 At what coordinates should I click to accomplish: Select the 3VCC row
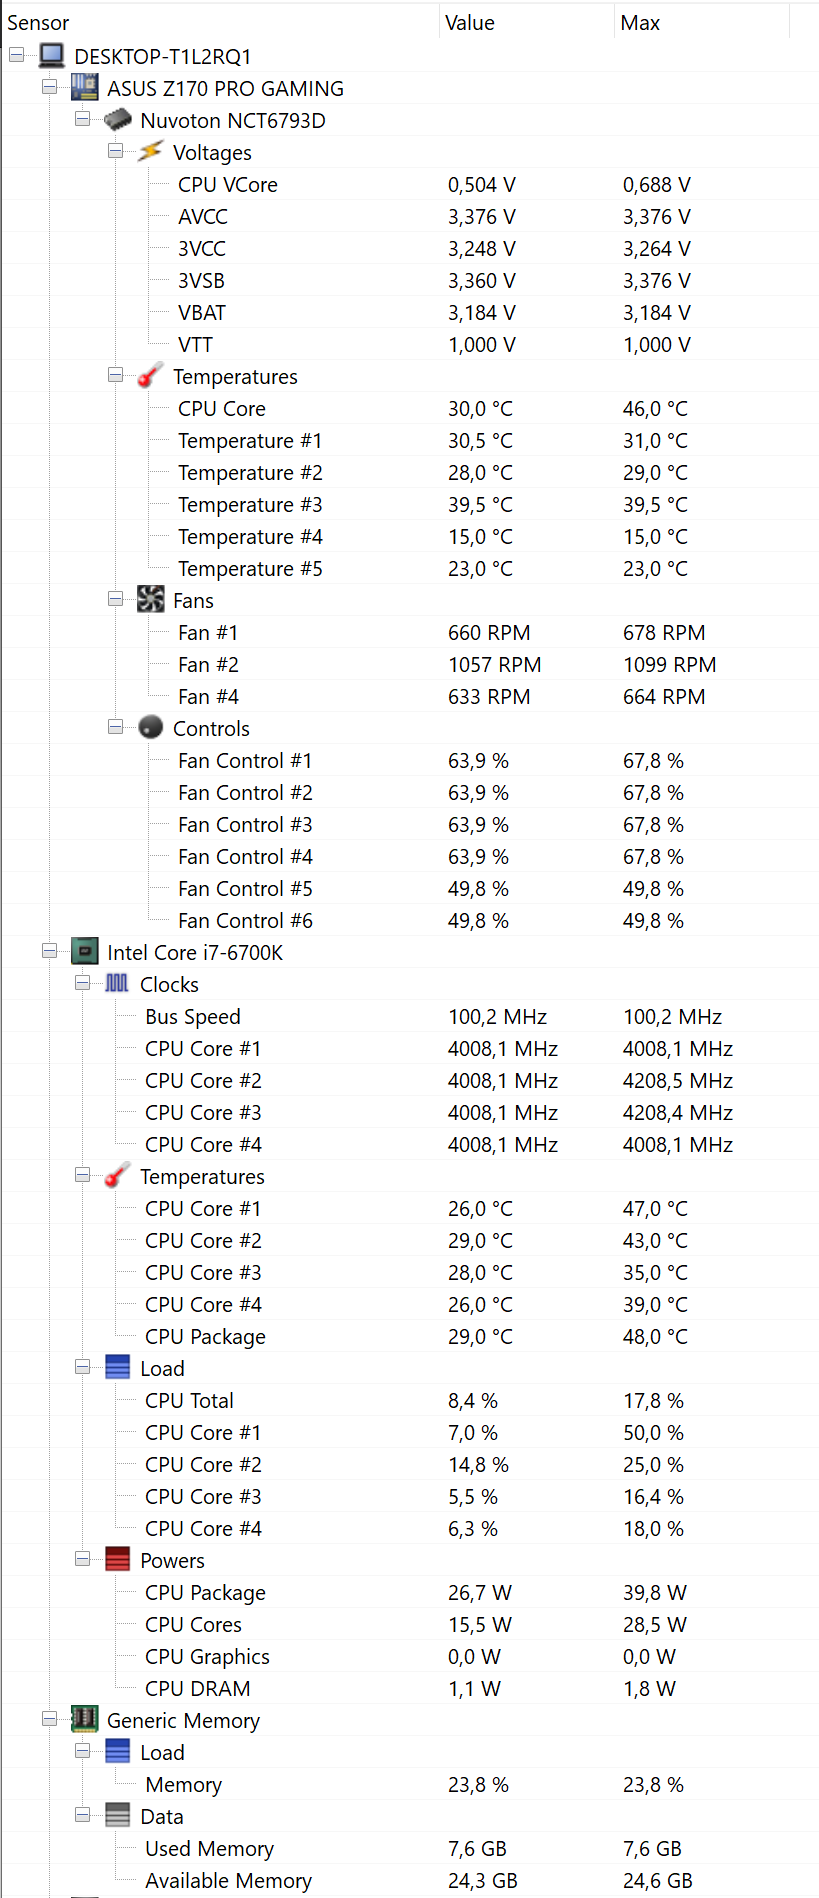[x=410, y=248]
